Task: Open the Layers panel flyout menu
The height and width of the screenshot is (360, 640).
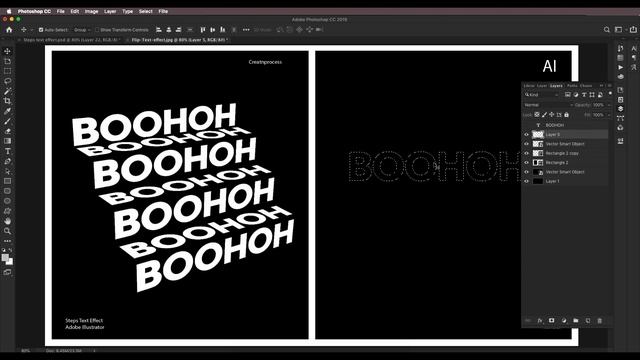Action: coord(610,86)
